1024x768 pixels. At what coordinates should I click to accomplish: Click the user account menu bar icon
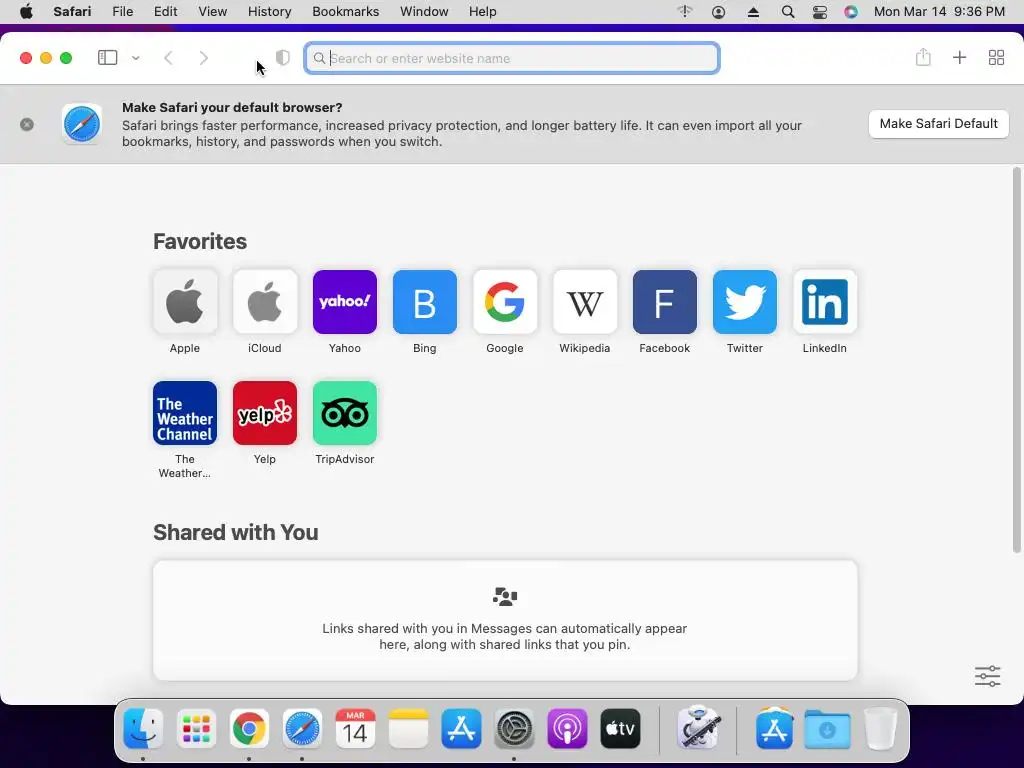click(x=718, y=12)
